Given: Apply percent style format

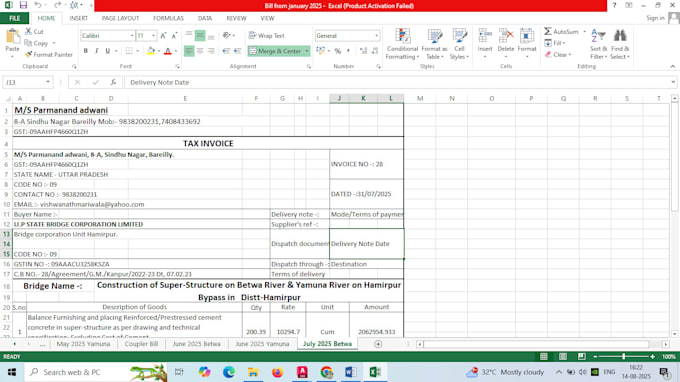Looking at the screenshot, I should point(338,51).
